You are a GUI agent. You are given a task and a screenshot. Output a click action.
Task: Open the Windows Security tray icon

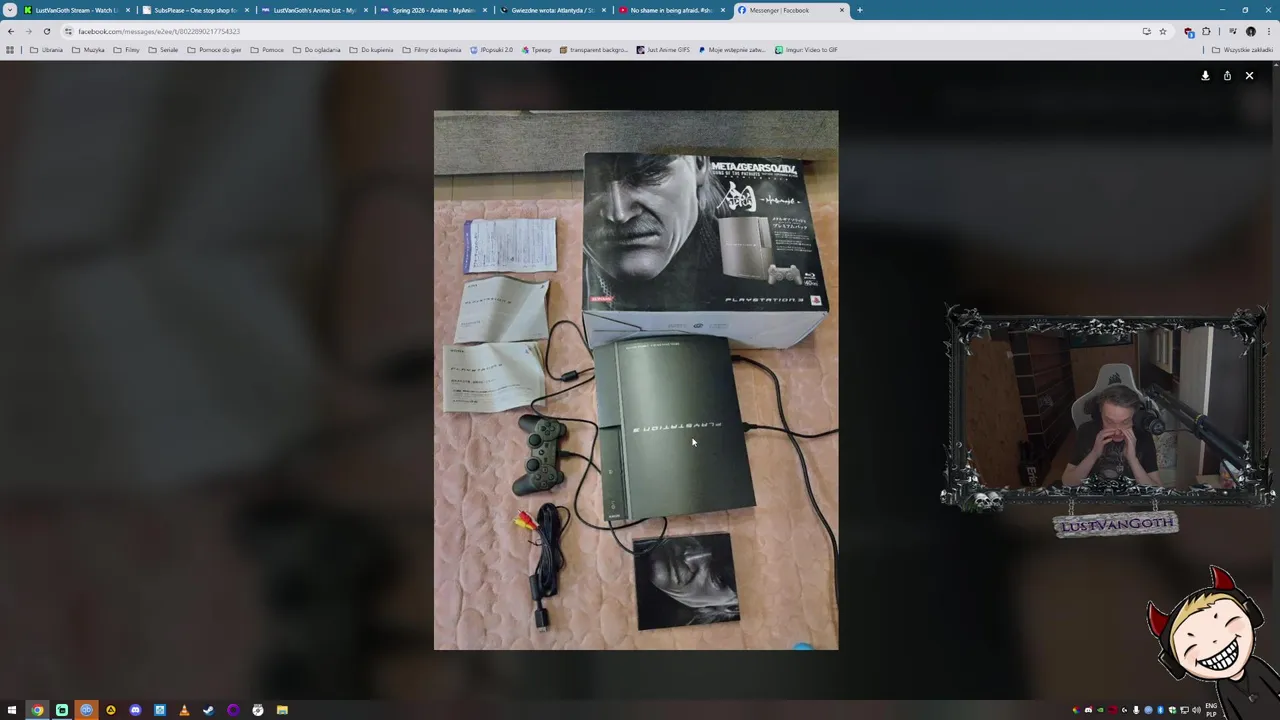tap(1172, 710)
